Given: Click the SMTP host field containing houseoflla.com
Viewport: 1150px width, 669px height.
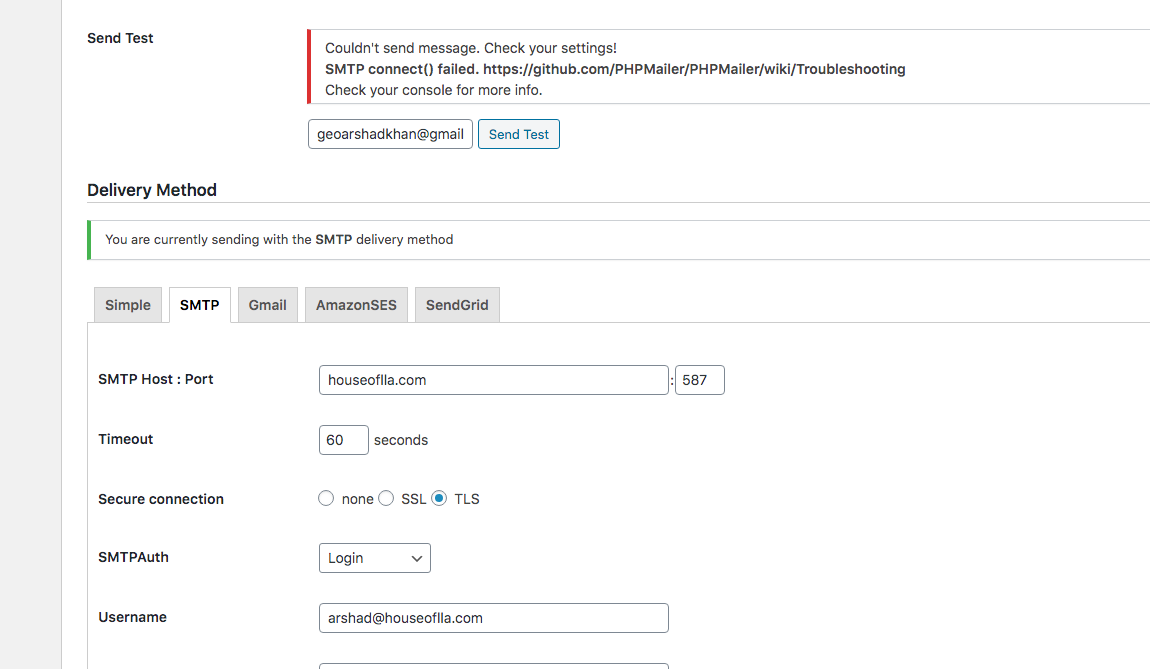Looking at the screenshot, I should pos(493,380).
